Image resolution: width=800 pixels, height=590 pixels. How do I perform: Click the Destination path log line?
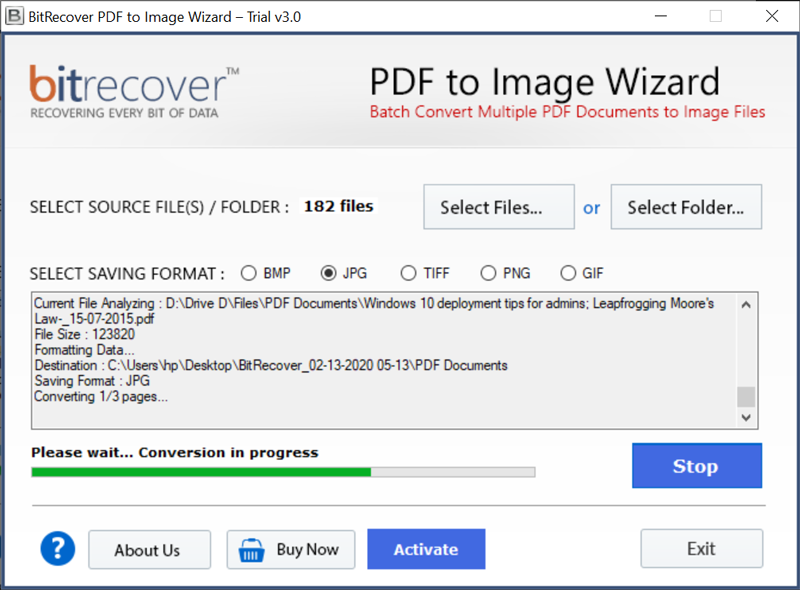pyautogui.click(x=271, y=365)
